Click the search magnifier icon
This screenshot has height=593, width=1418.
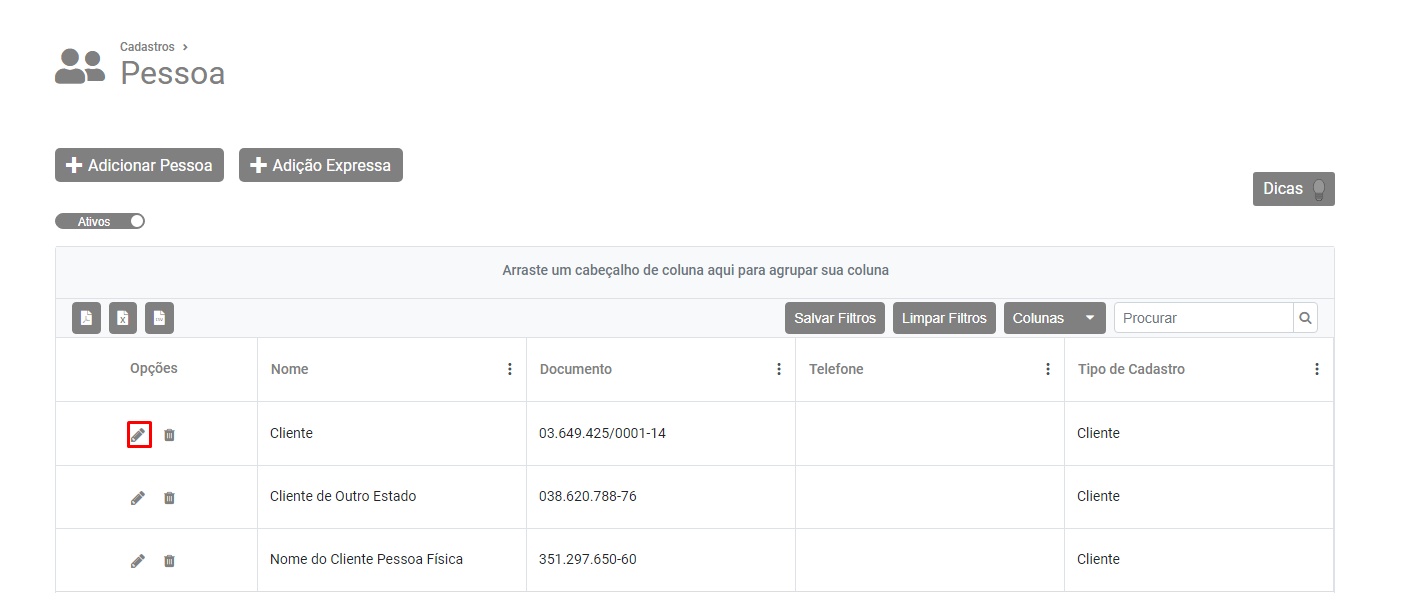click(1305, 318)
